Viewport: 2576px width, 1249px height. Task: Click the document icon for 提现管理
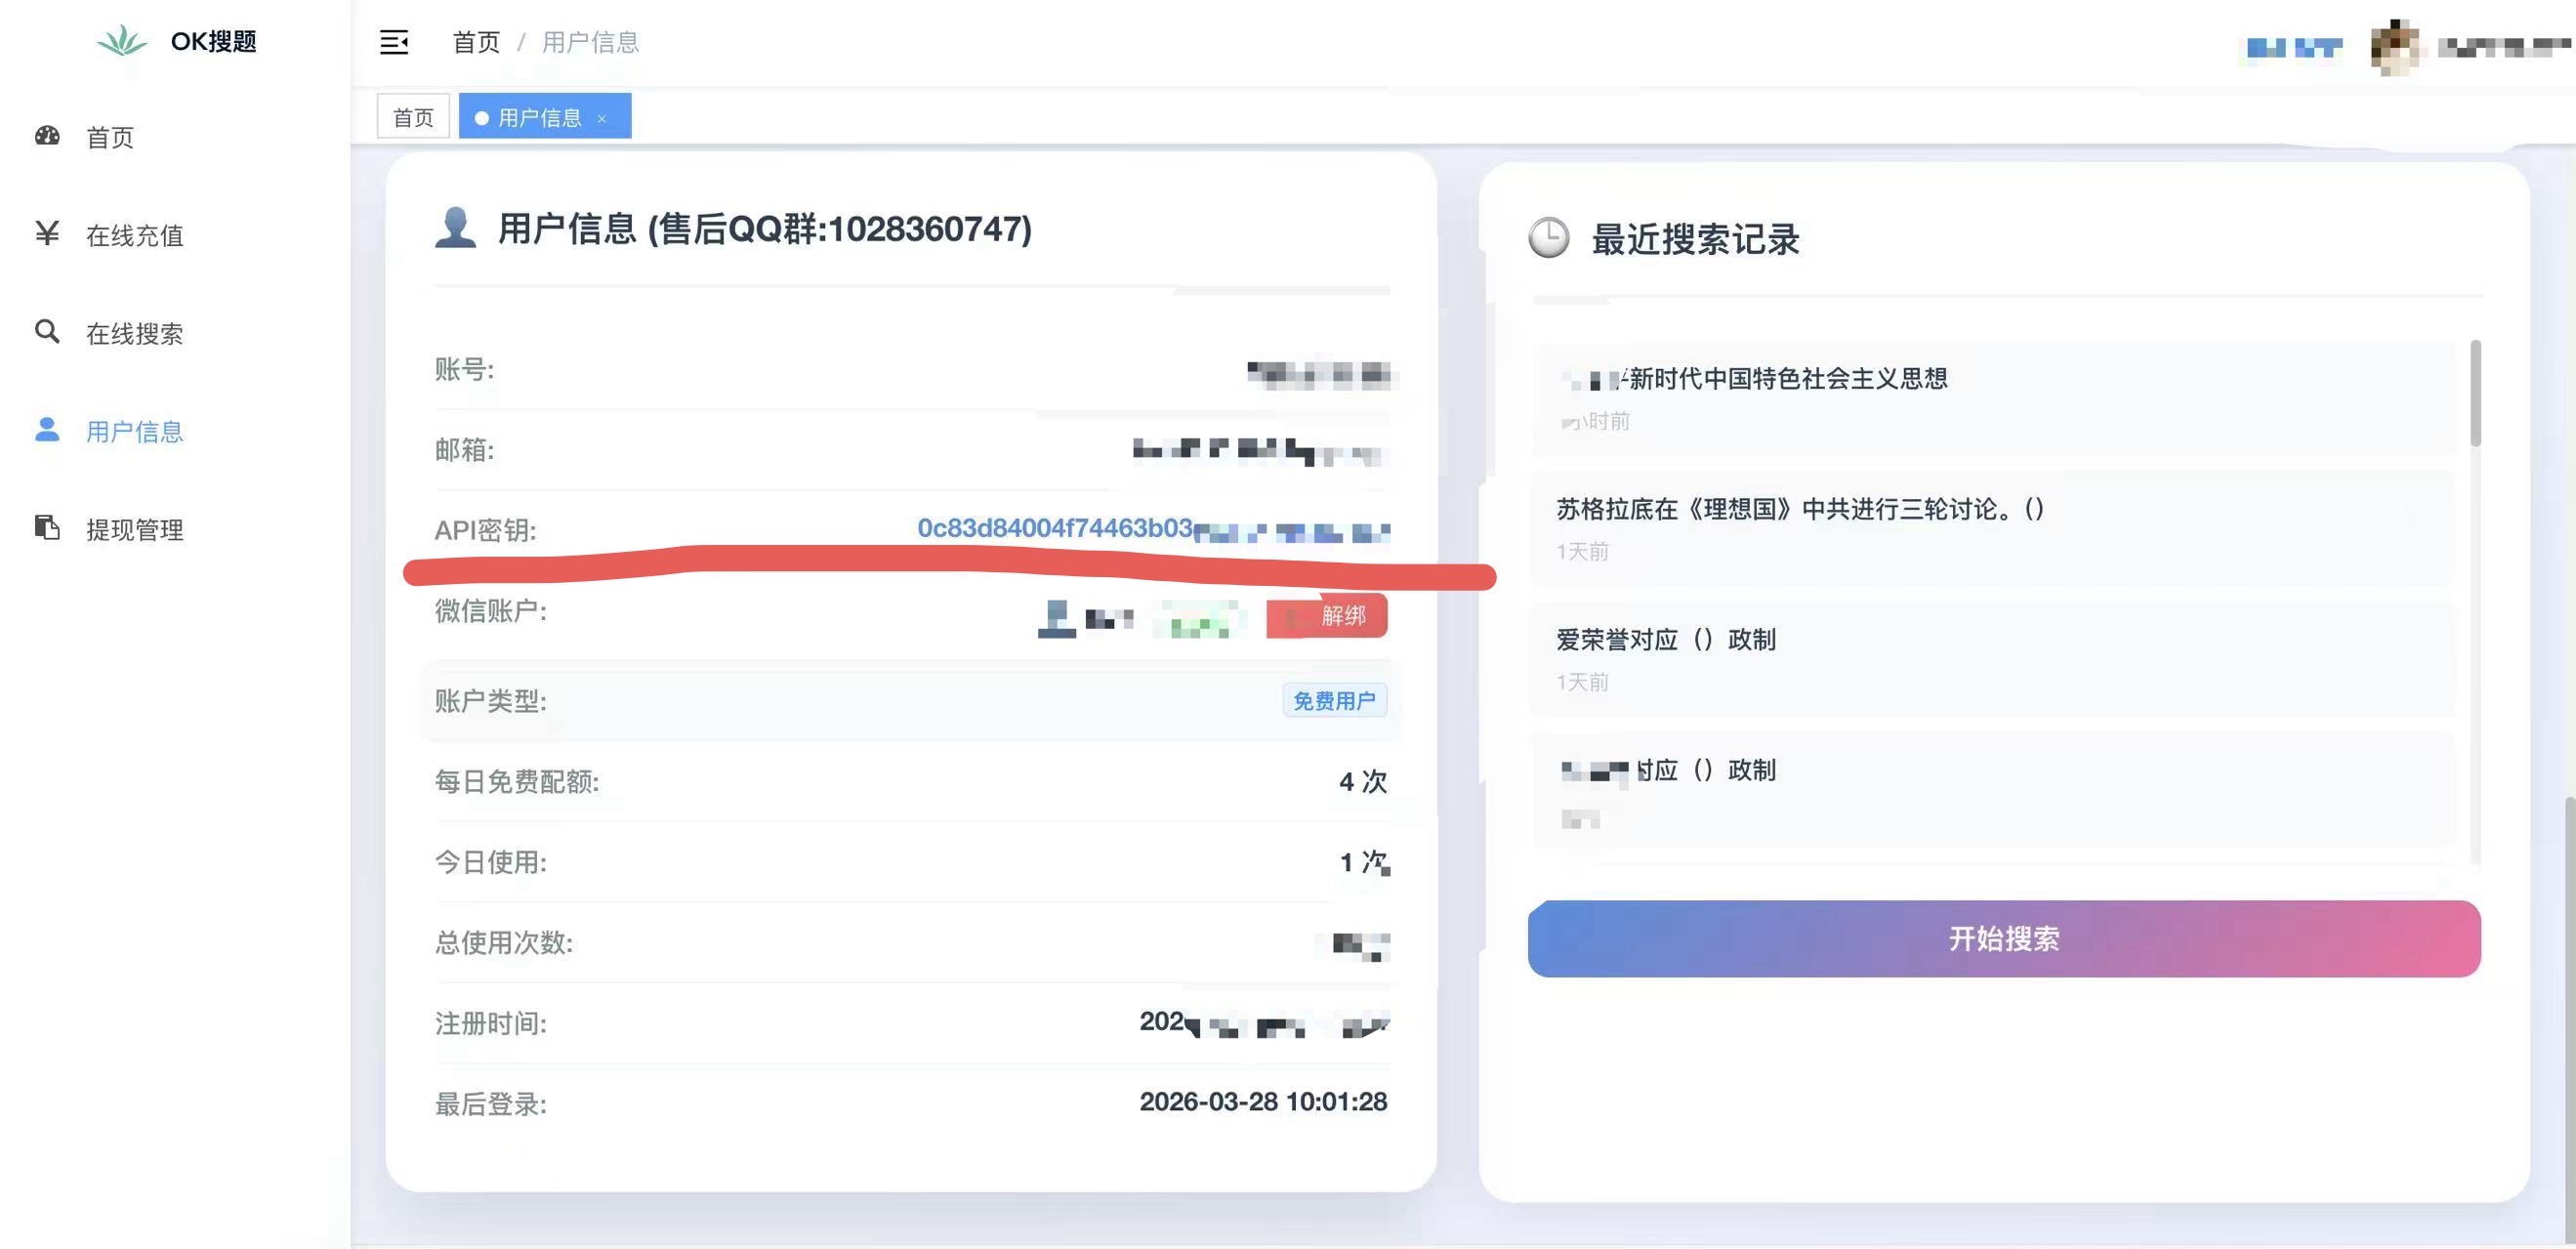(47, 527)
